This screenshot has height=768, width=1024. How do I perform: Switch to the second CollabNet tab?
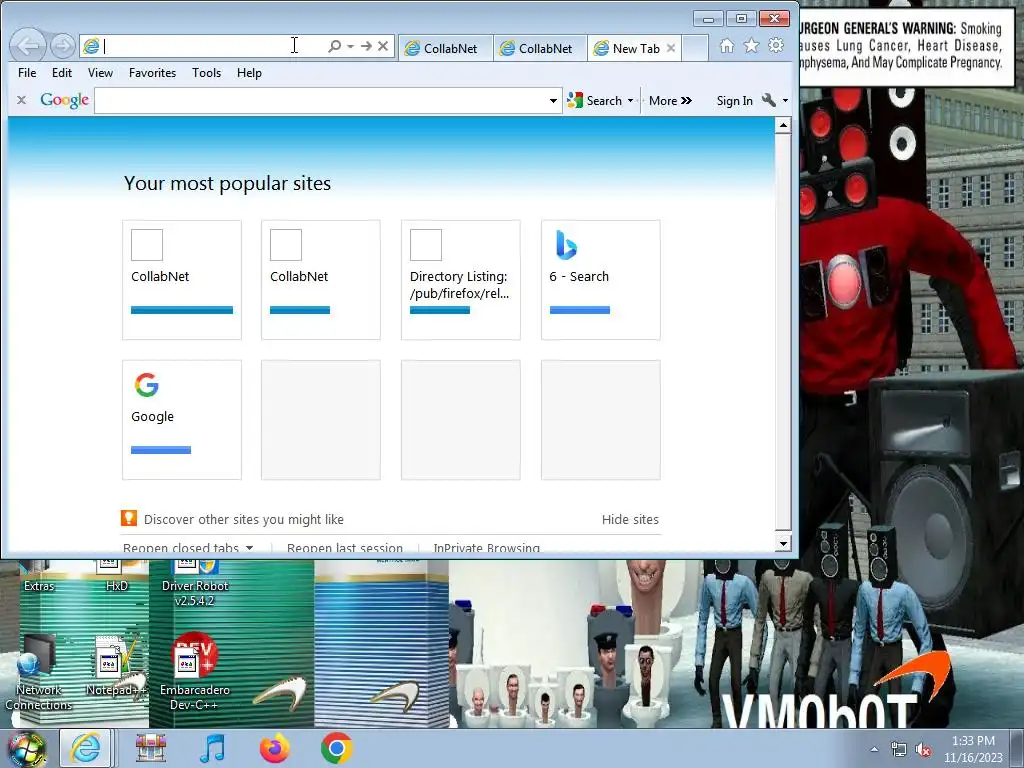pyautogui.click(x=539, y=48)
